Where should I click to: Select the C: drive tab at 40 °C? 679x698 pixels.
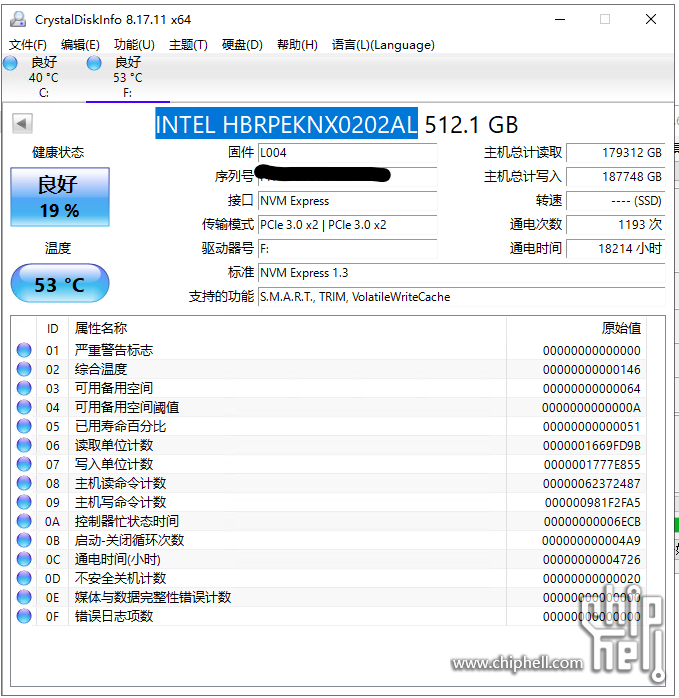tap(44, 77)
